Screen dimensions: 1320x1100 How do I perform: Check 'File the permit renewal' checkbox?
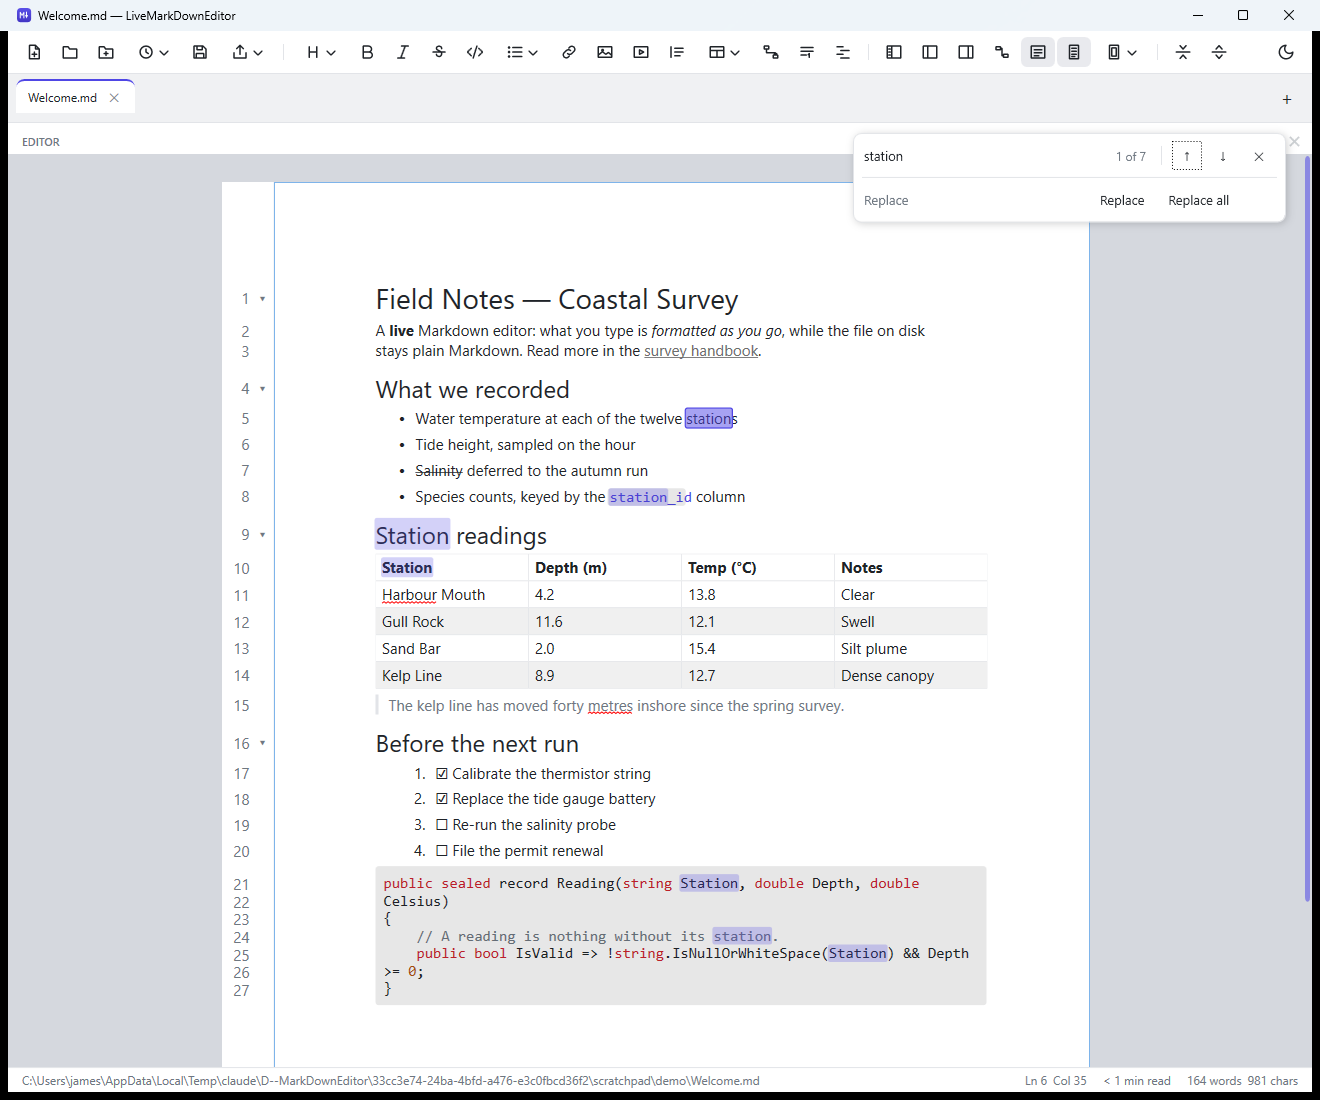pyautogui.click(x=442, y=851)
